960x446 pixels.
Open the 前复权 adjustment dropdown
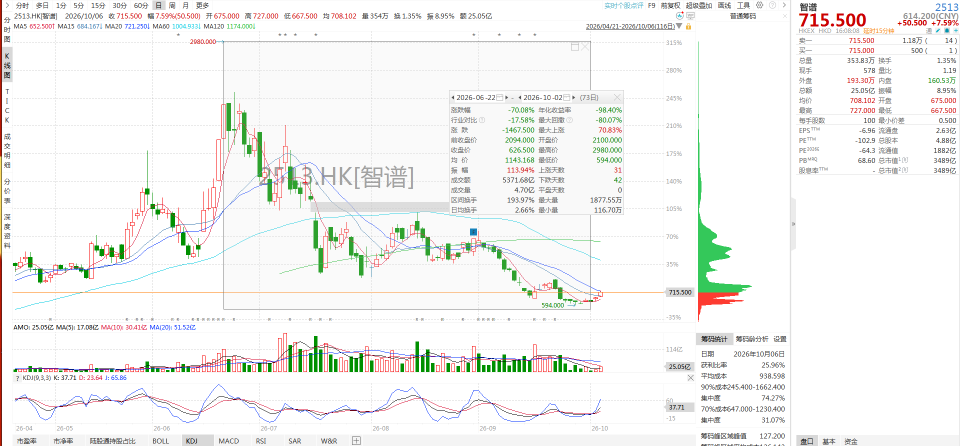[x=670, y=5]
